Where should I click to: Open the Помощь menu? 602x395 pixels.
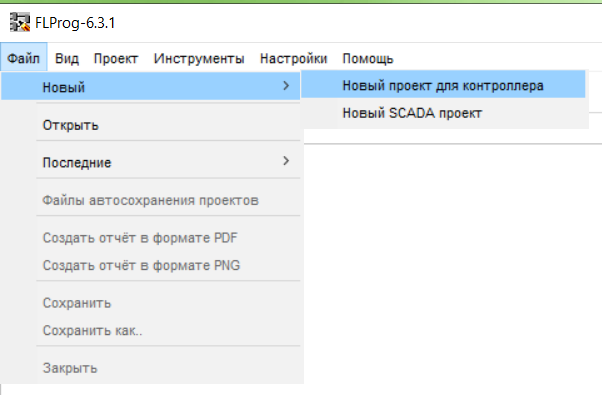pyautogui.click(x=368, y=58)
